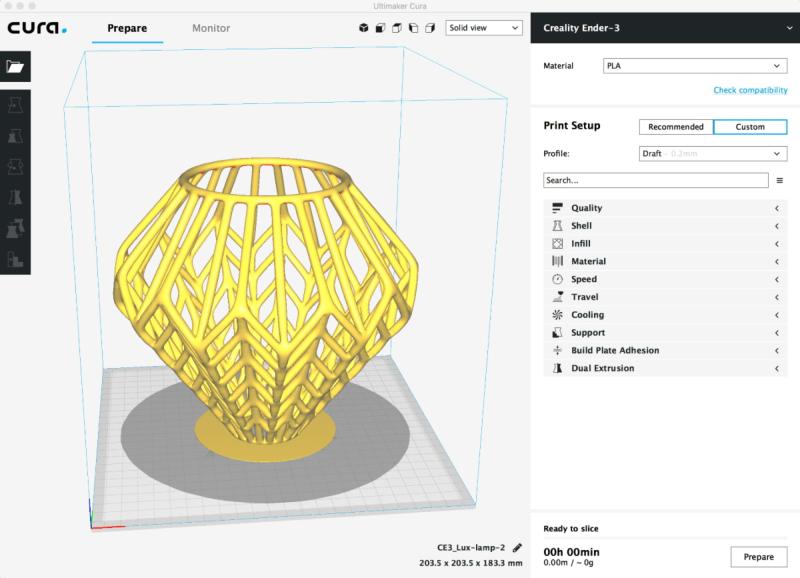Image resolution: width=800 pixels, height=578 pixels.
Task: Click the Open File folder icon
Action: 15,66
